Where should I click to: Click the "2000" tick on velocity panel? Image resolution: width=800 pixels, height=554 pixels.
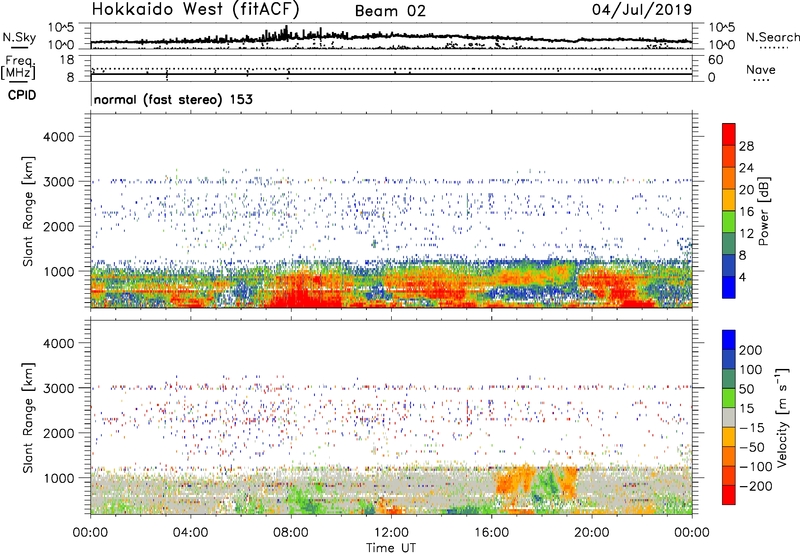click(x=59, y=433)
